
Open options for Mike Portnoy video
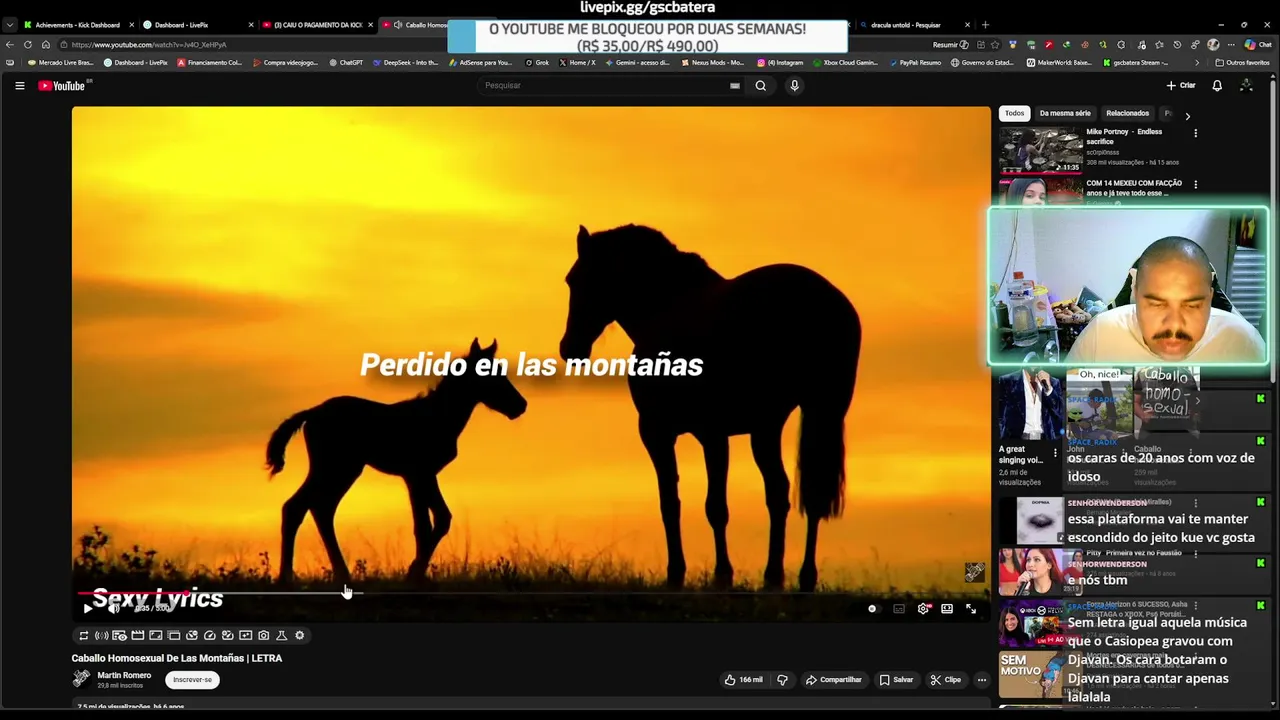point(1195,133)
